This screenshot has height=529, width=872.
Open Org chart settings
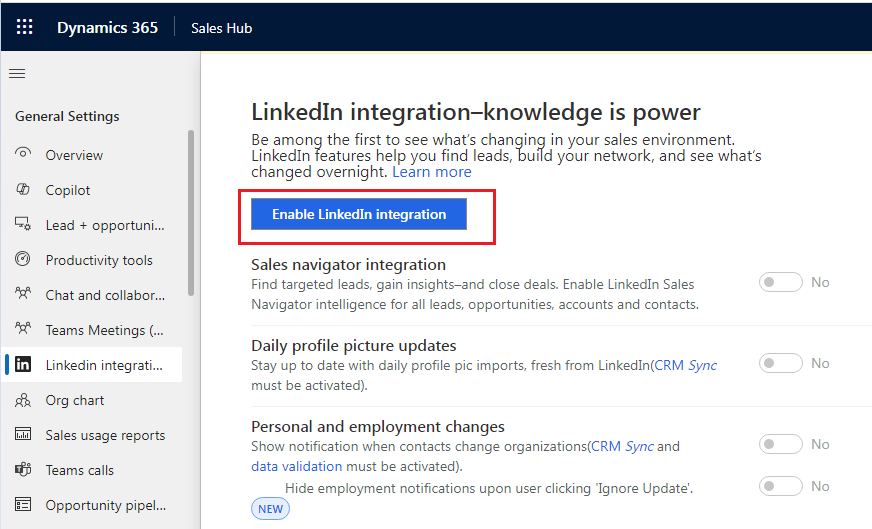(x=93, y=400)
